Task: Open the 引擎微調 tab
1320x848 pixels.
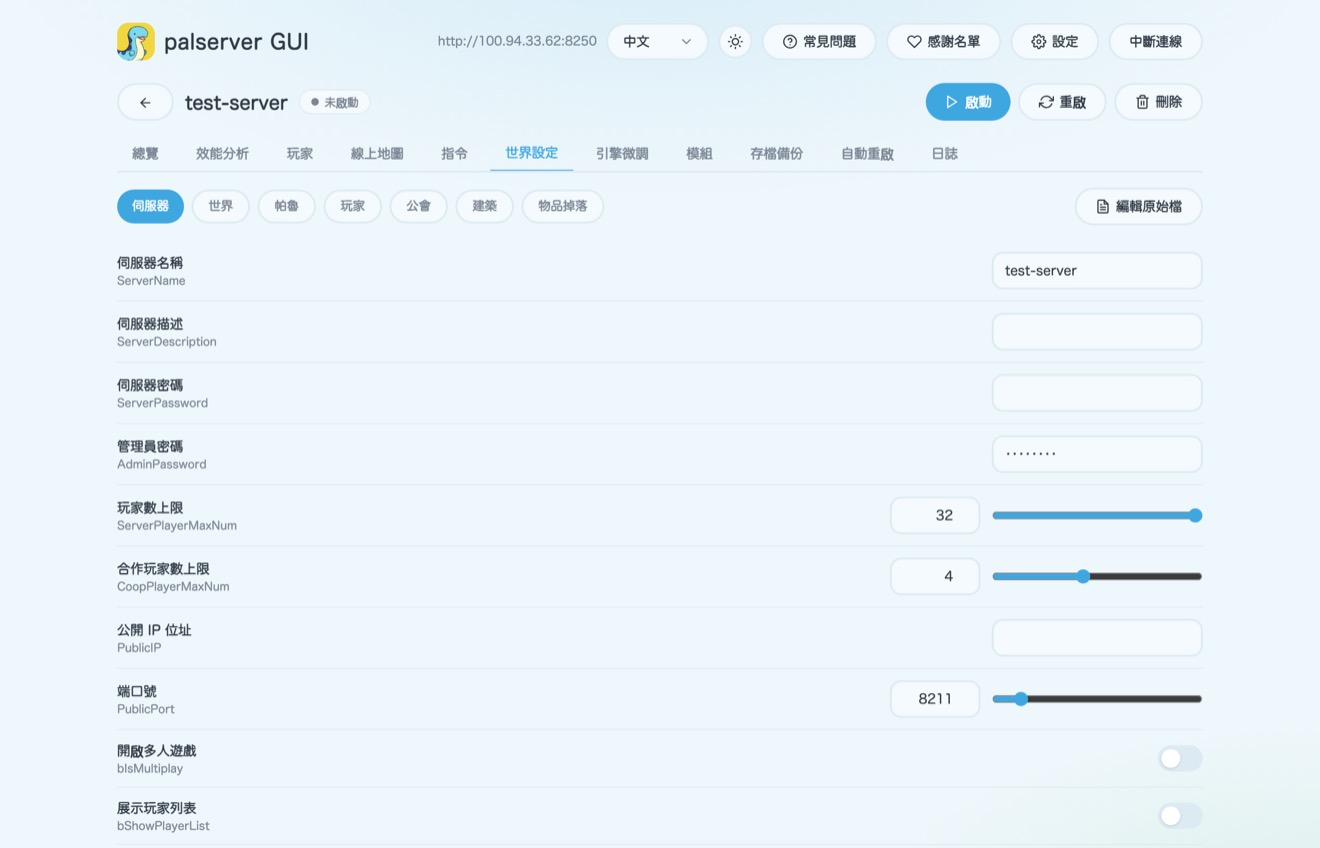Action: coord(622,154)
